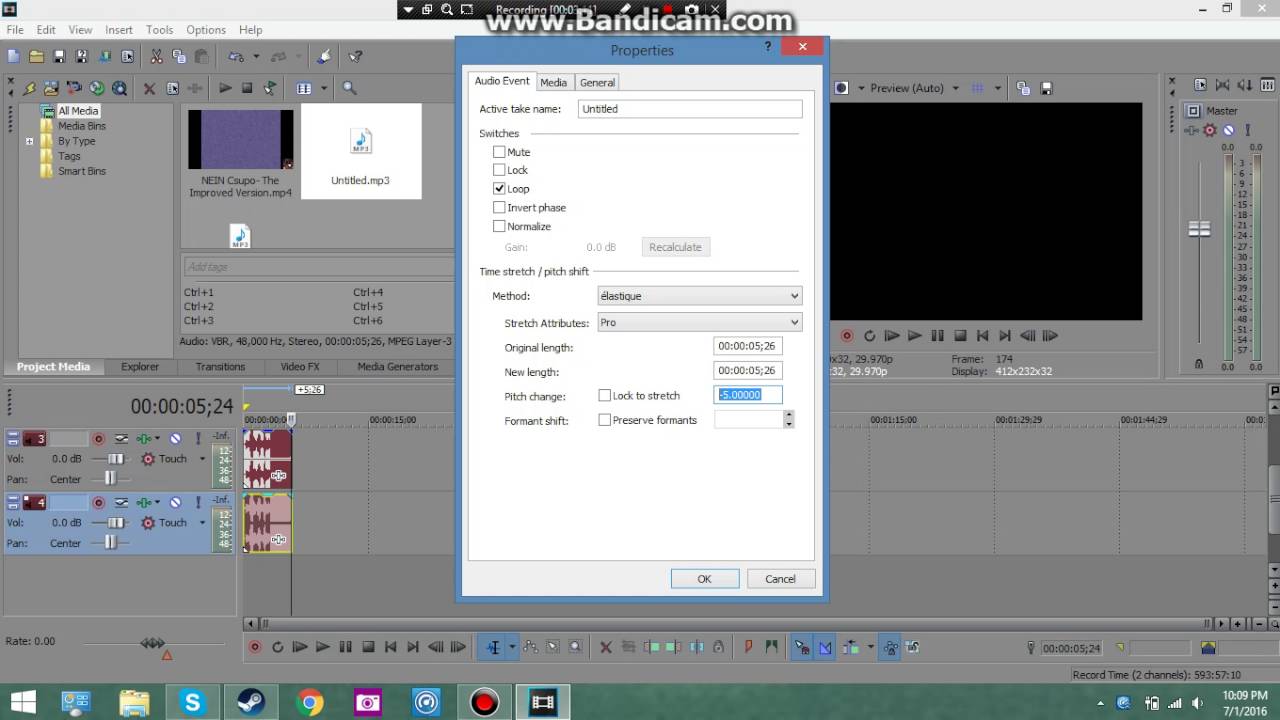Click Play in timeline transport bar
The width and height of the screenshot is (1280, 720).
click(322, 647)
